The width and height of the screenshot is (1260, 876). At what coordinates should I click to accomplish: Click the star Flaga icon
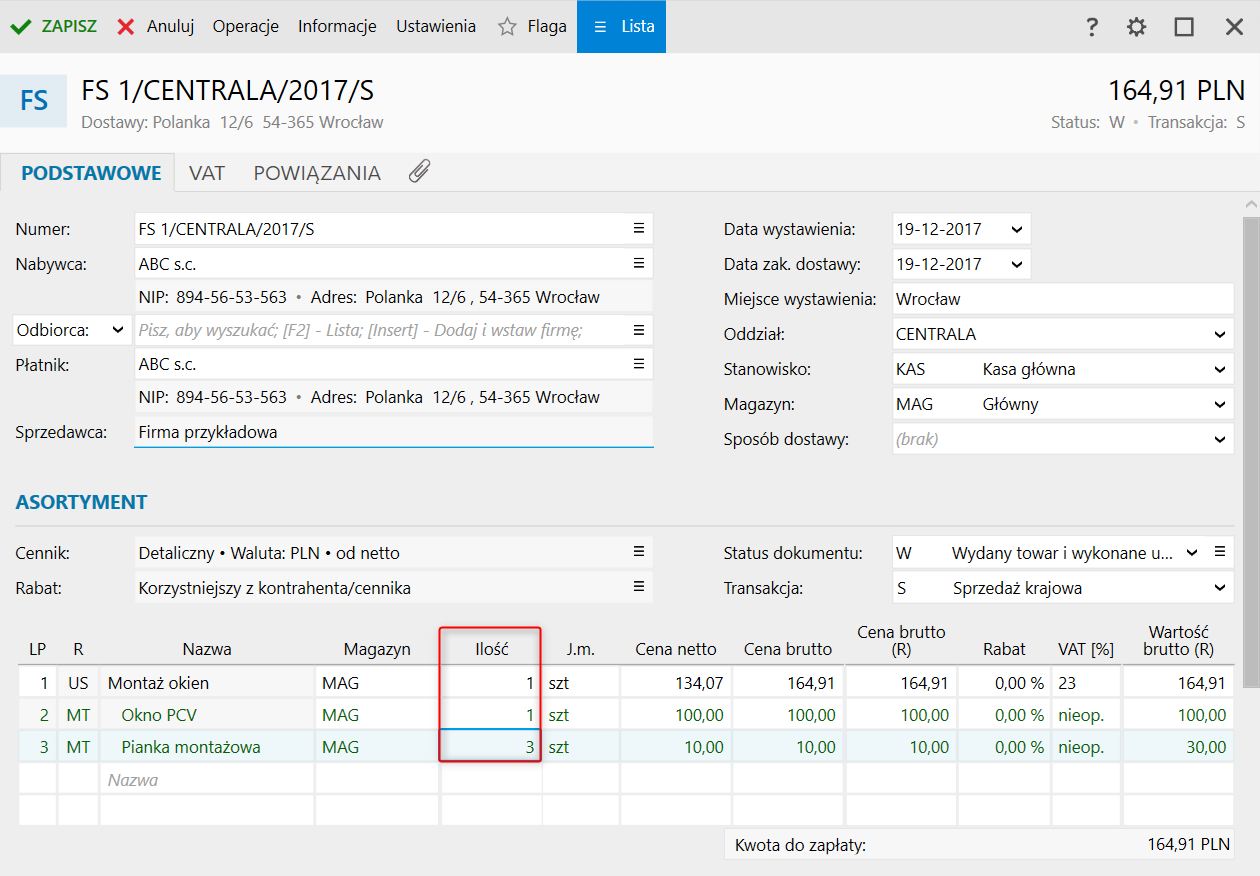click(508, 27)
